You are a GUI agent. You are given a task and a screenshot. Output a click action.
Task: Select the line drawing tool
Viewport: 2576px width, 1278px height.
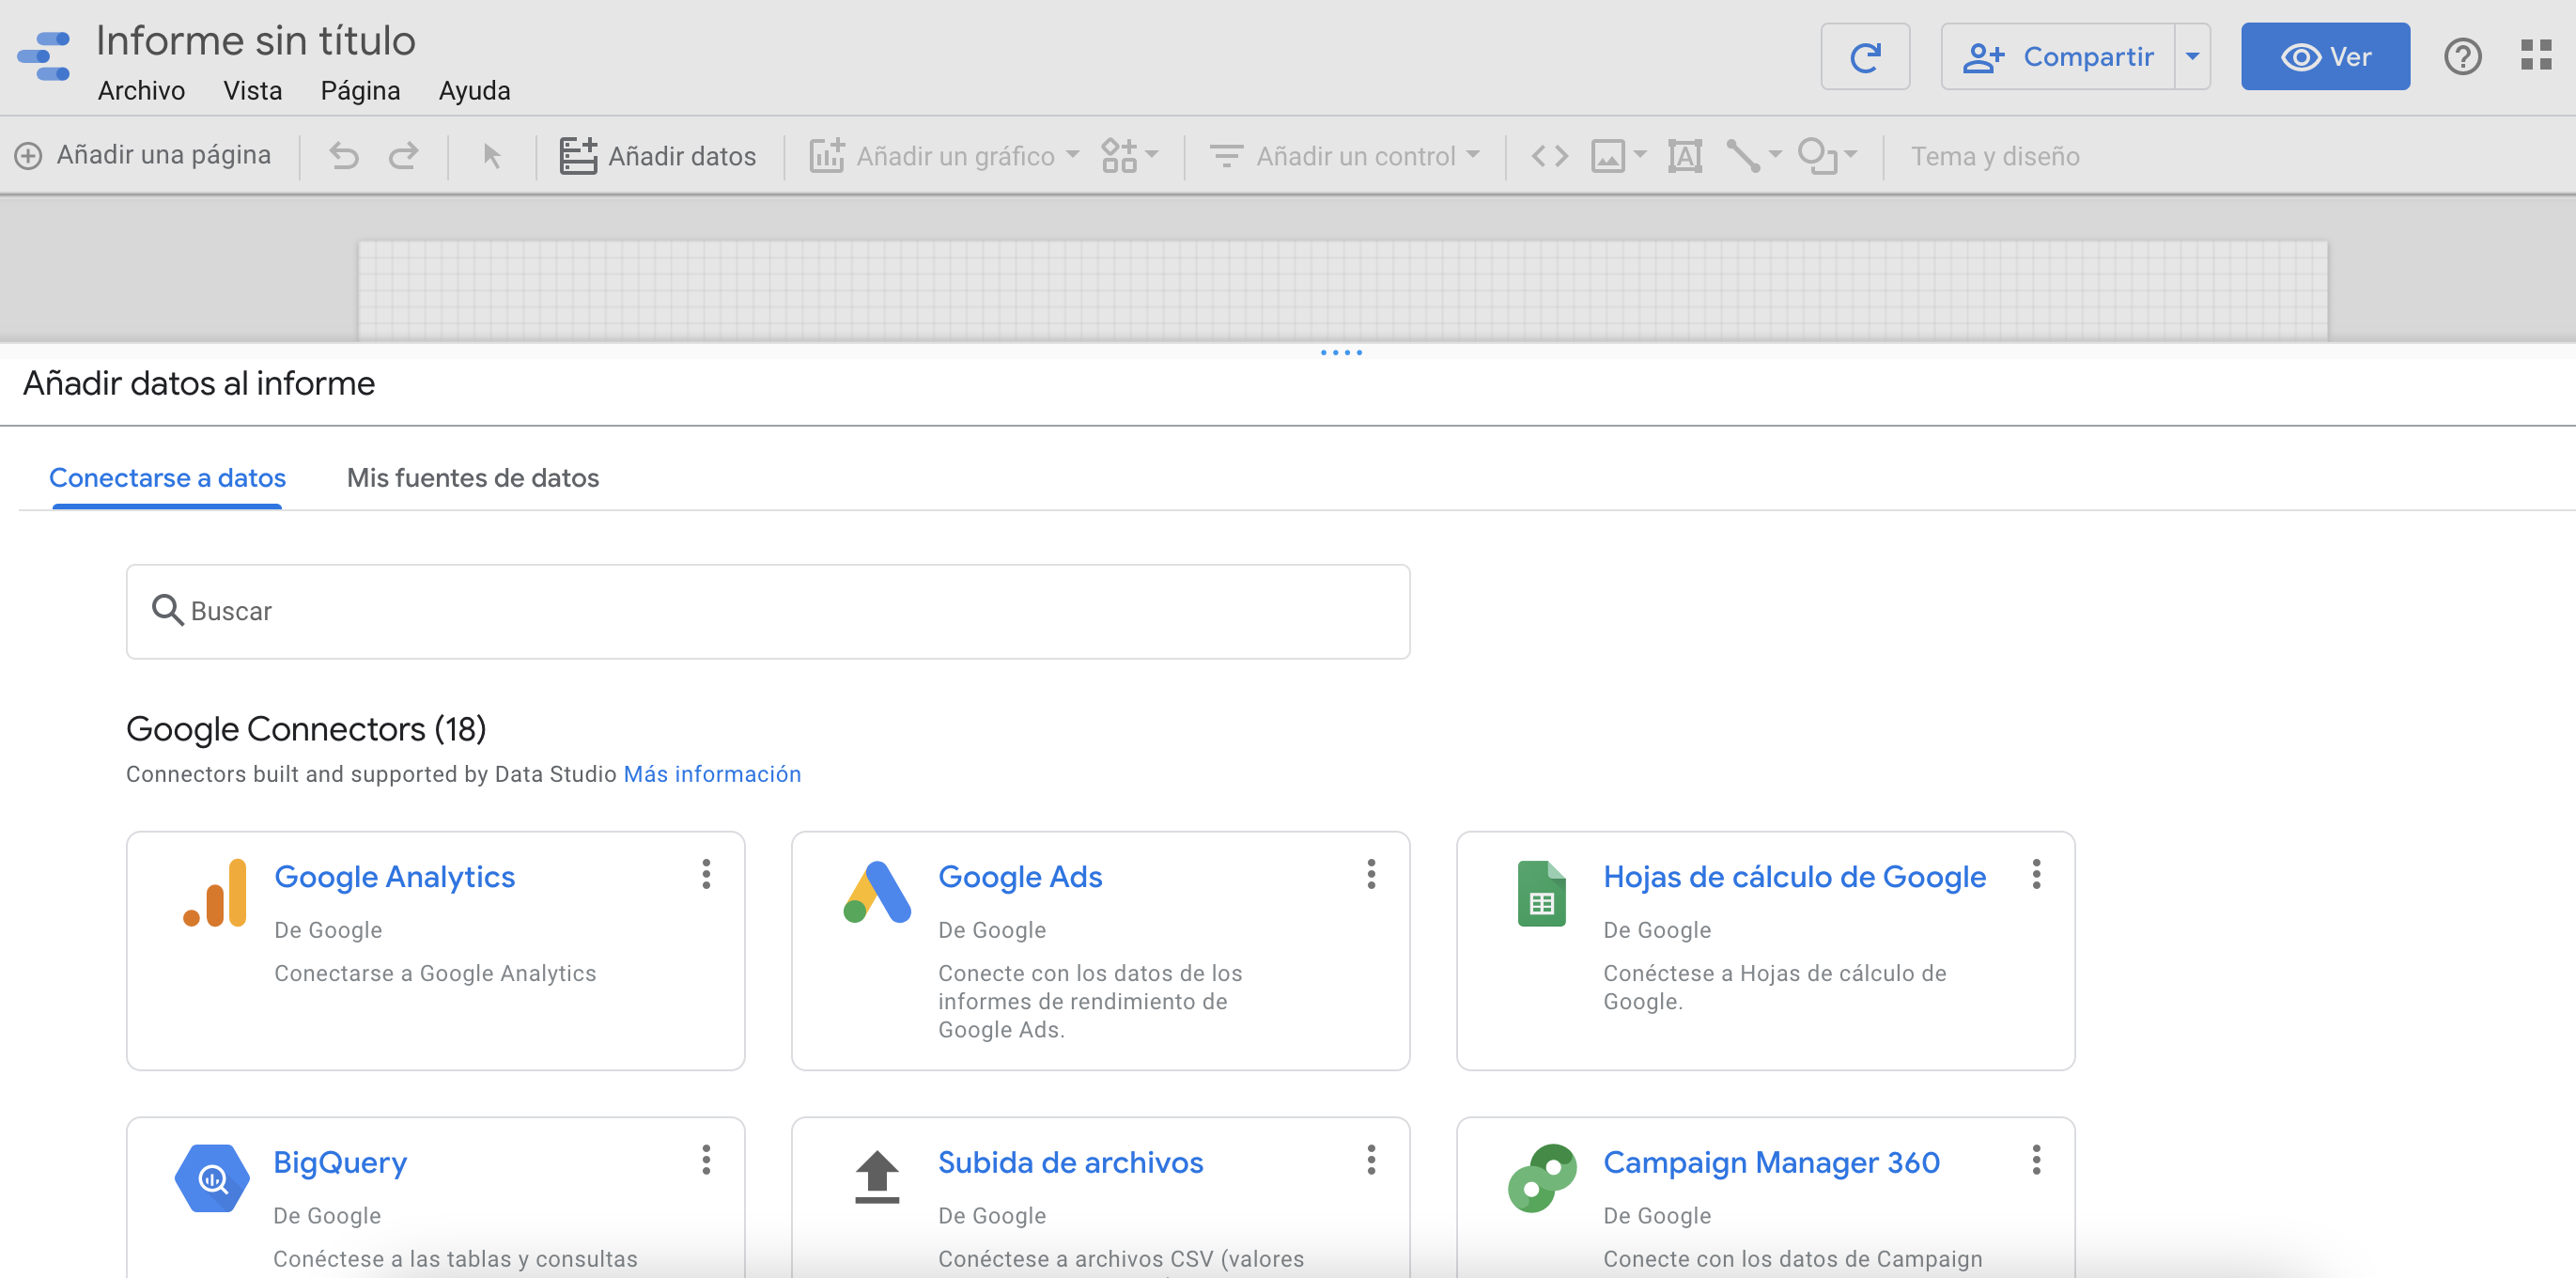click(1743, 156)
